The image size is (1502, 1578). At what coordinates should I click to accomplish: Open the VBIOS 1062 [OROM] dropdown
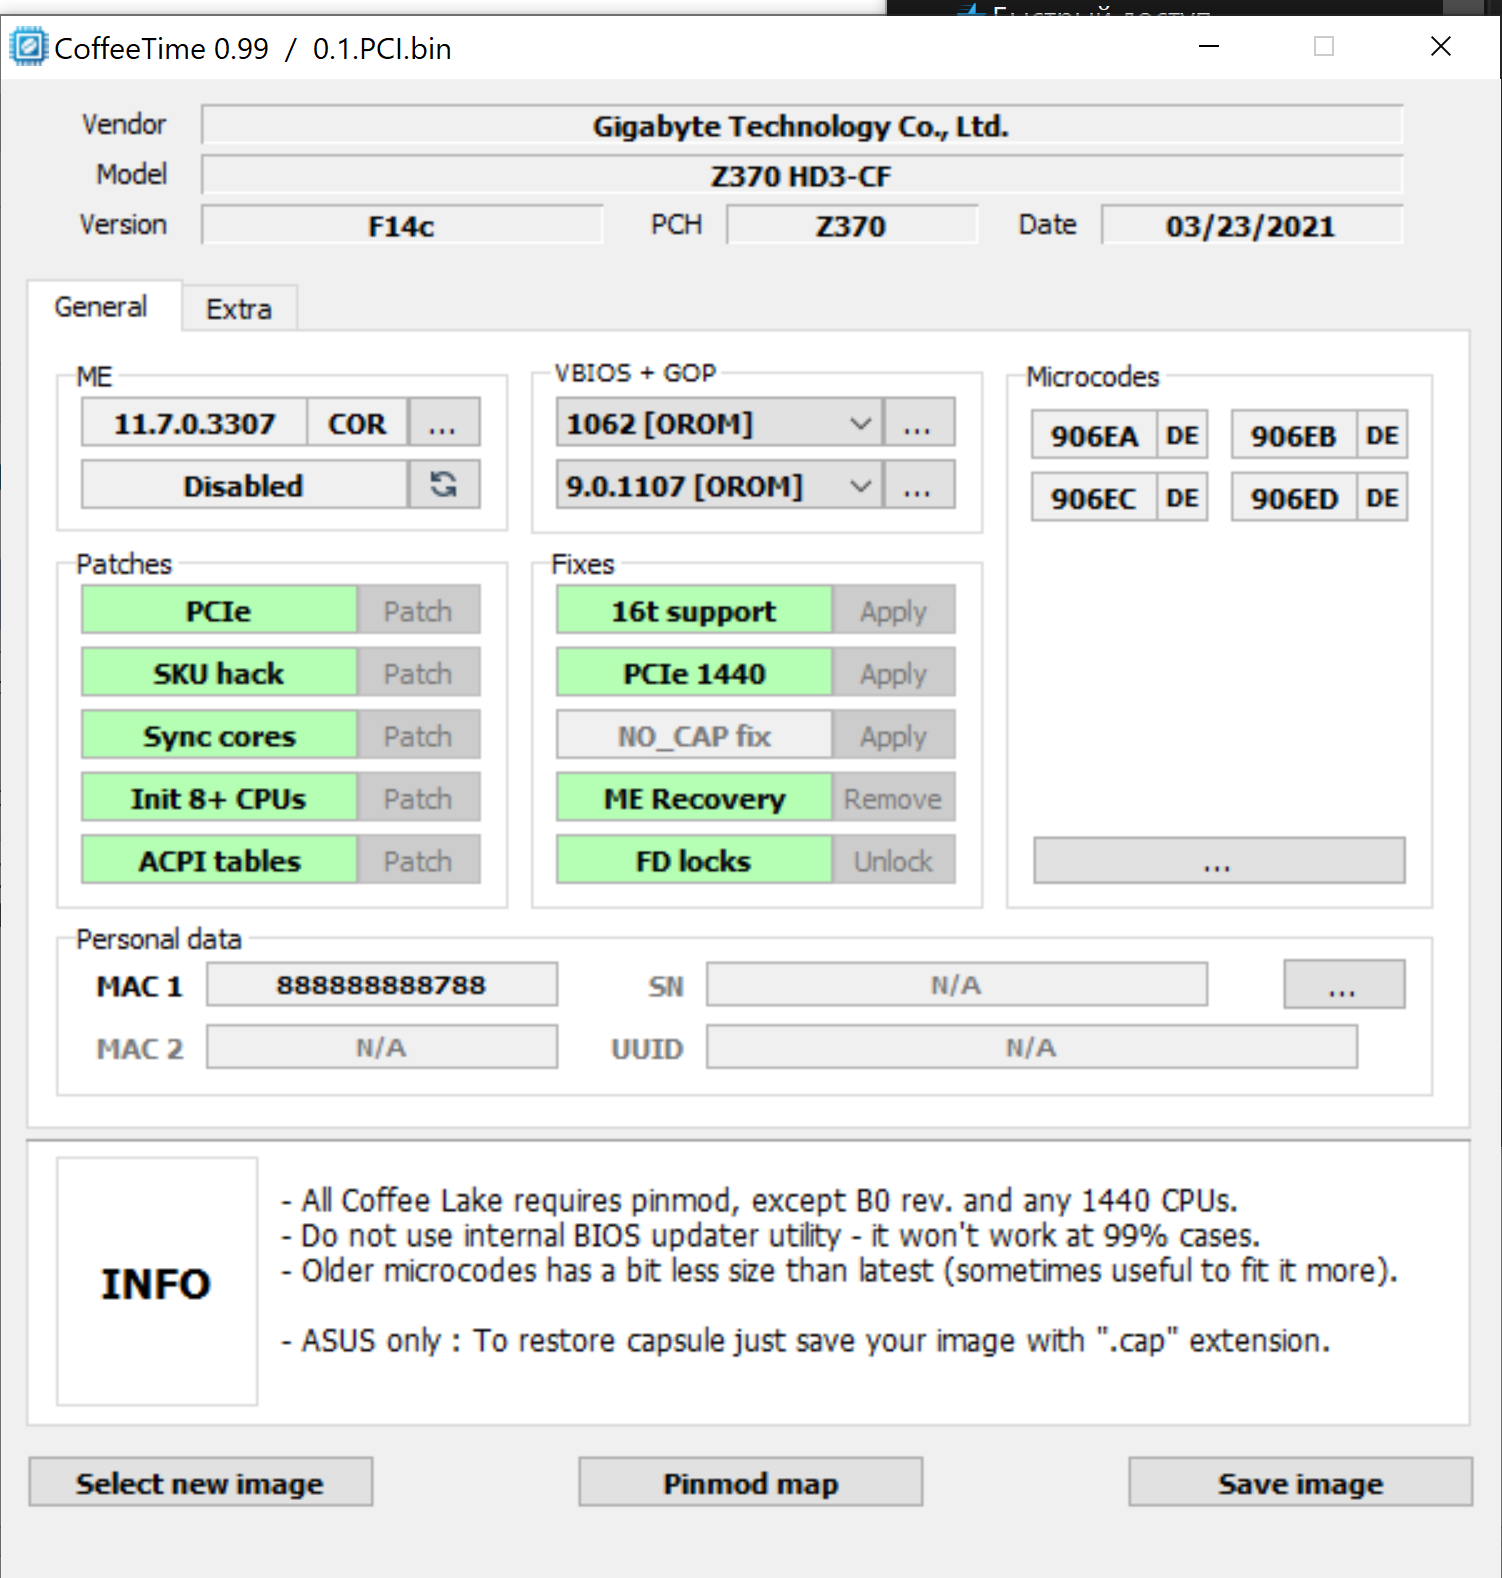click(719, 423)
